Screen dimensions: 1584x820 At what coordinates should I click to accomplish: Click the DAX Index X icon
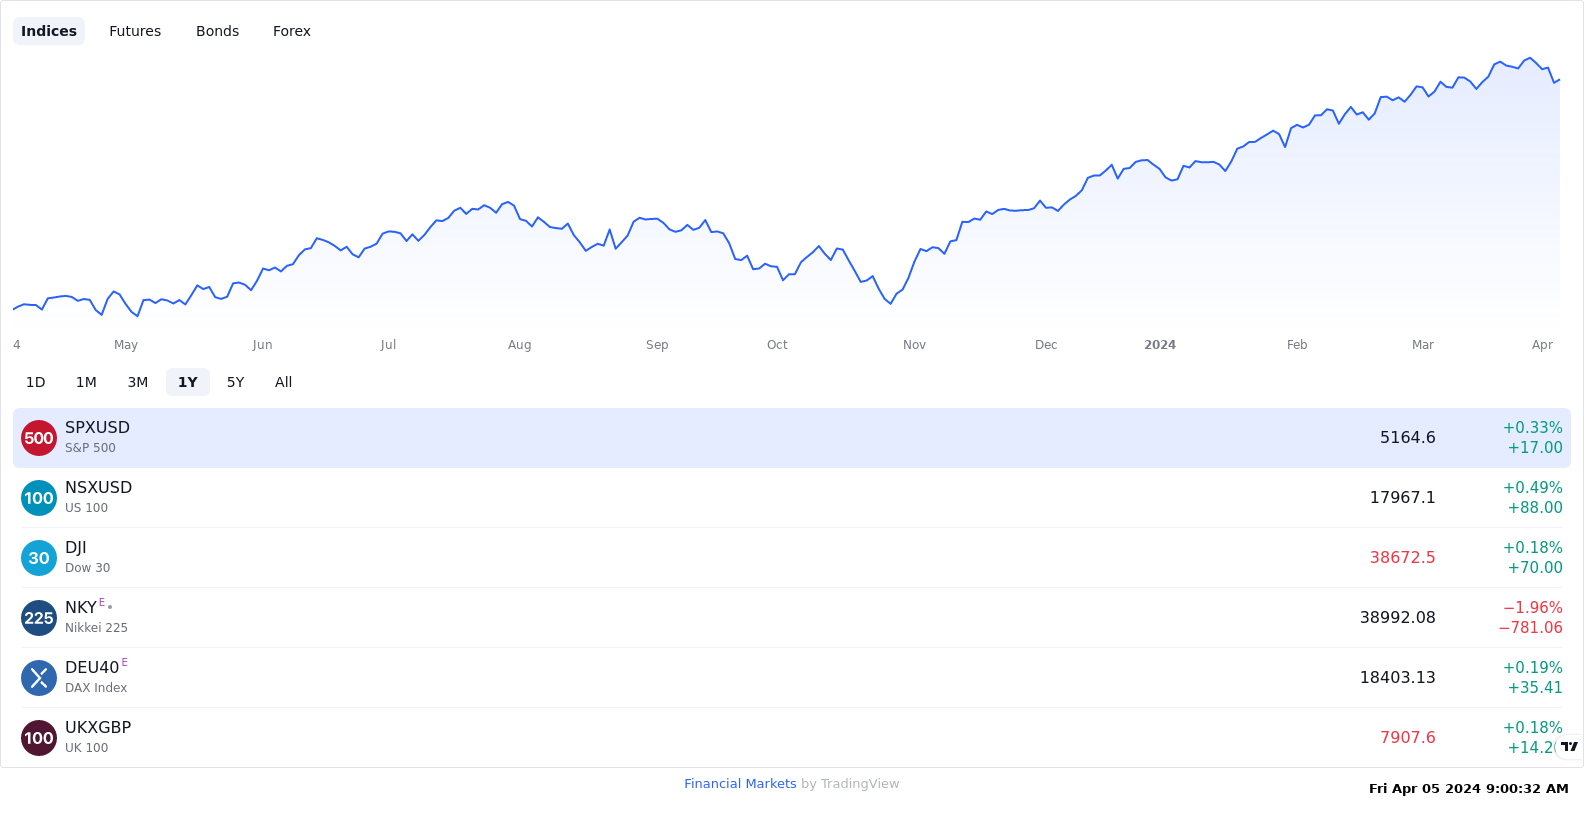(x=39, y=678)
